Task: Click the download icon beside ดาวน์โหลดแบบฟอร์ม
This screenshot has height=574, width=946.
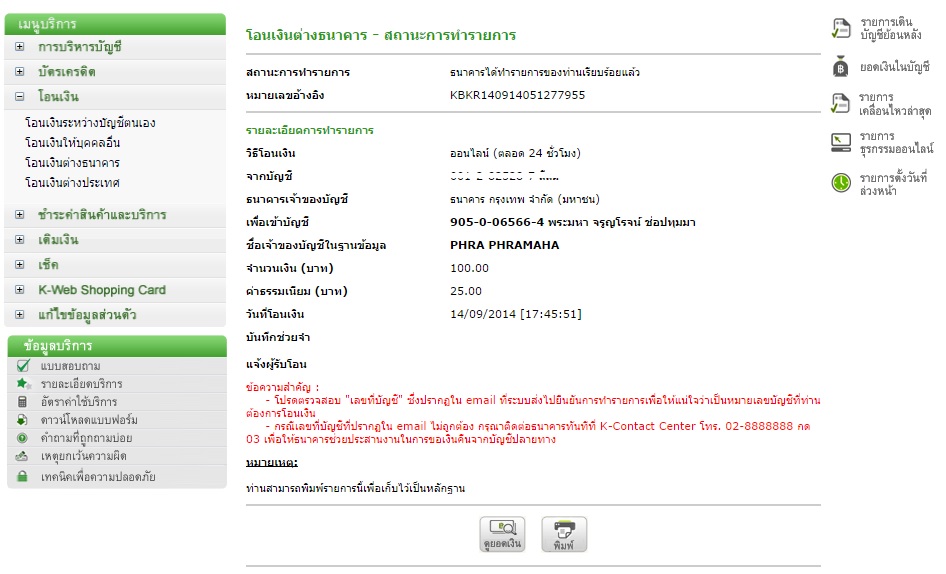Action: point(22,420)
